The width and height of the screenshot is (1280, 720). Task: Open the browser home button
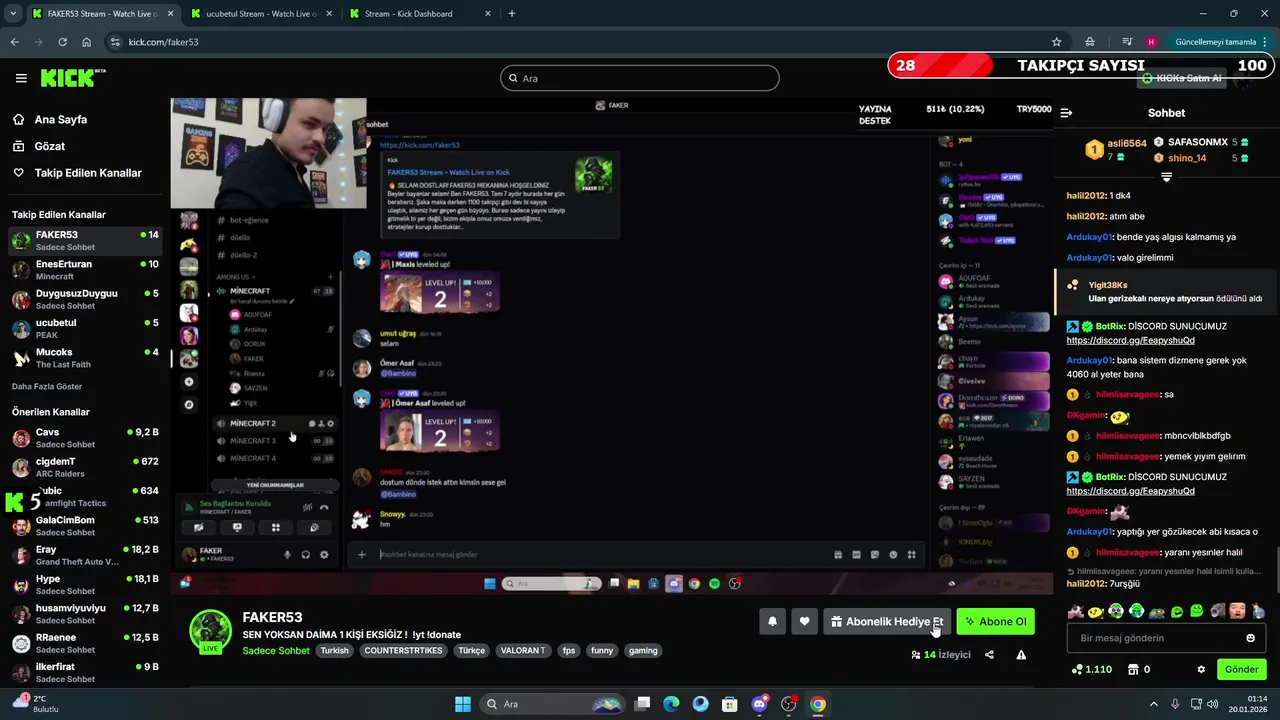click(x=86, y=42)
